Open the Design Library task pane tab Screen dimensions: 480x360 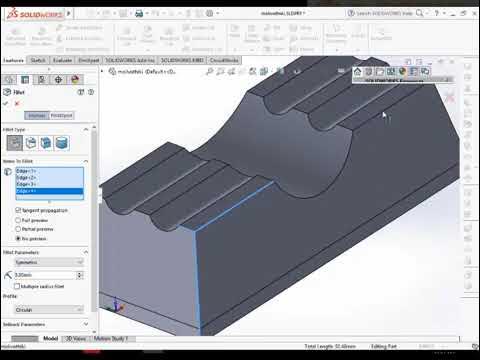369,71
